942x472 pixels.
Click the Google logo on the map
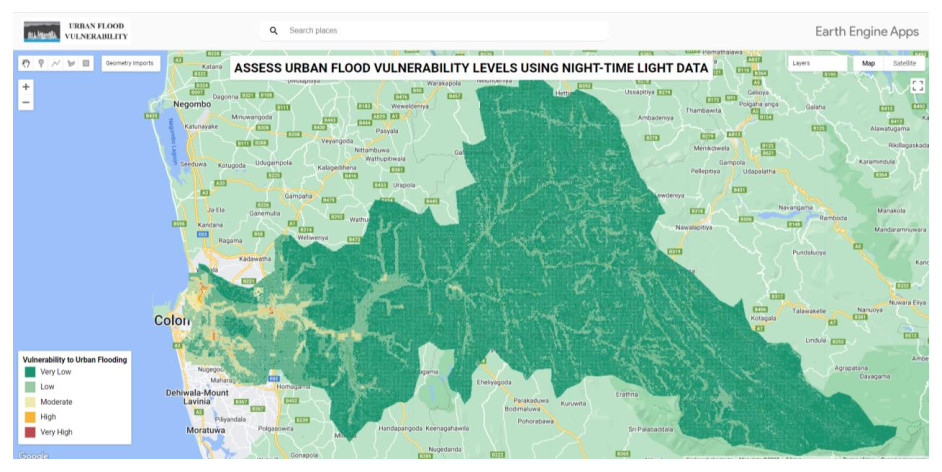[32, 456]
